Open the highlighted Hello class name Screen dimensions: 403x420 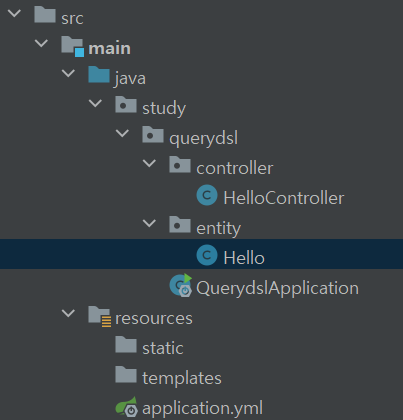point(244,258)
